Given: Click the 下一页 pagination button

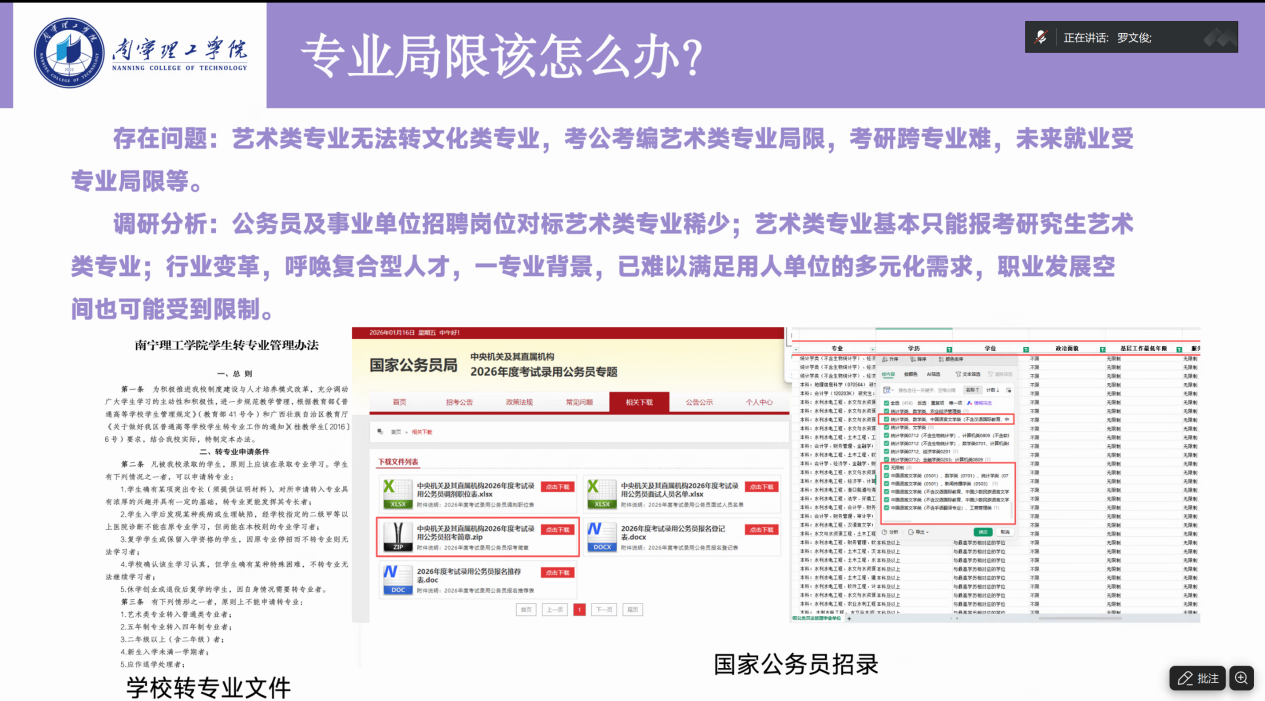Looking at the screenshot, I should pyautogui.click(x=603, y=609).
